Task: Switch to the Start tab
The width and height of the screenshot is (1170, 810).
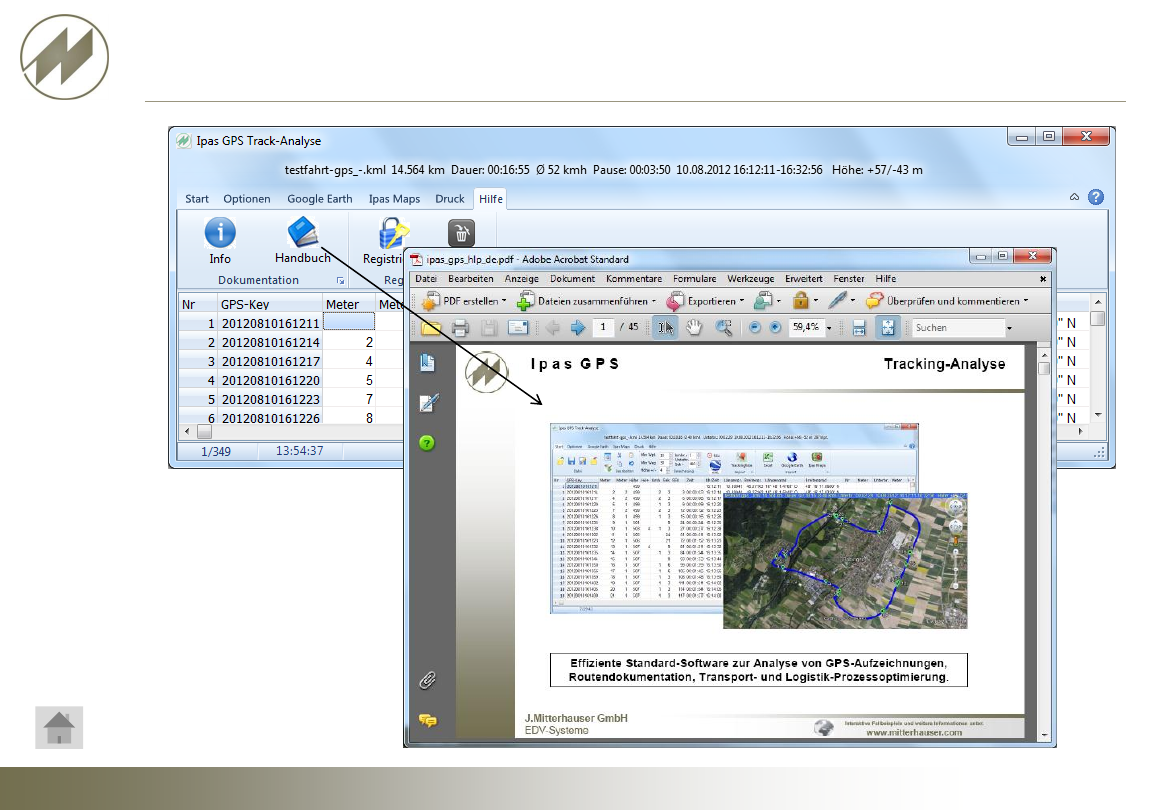Action: (x=197, y=199)
